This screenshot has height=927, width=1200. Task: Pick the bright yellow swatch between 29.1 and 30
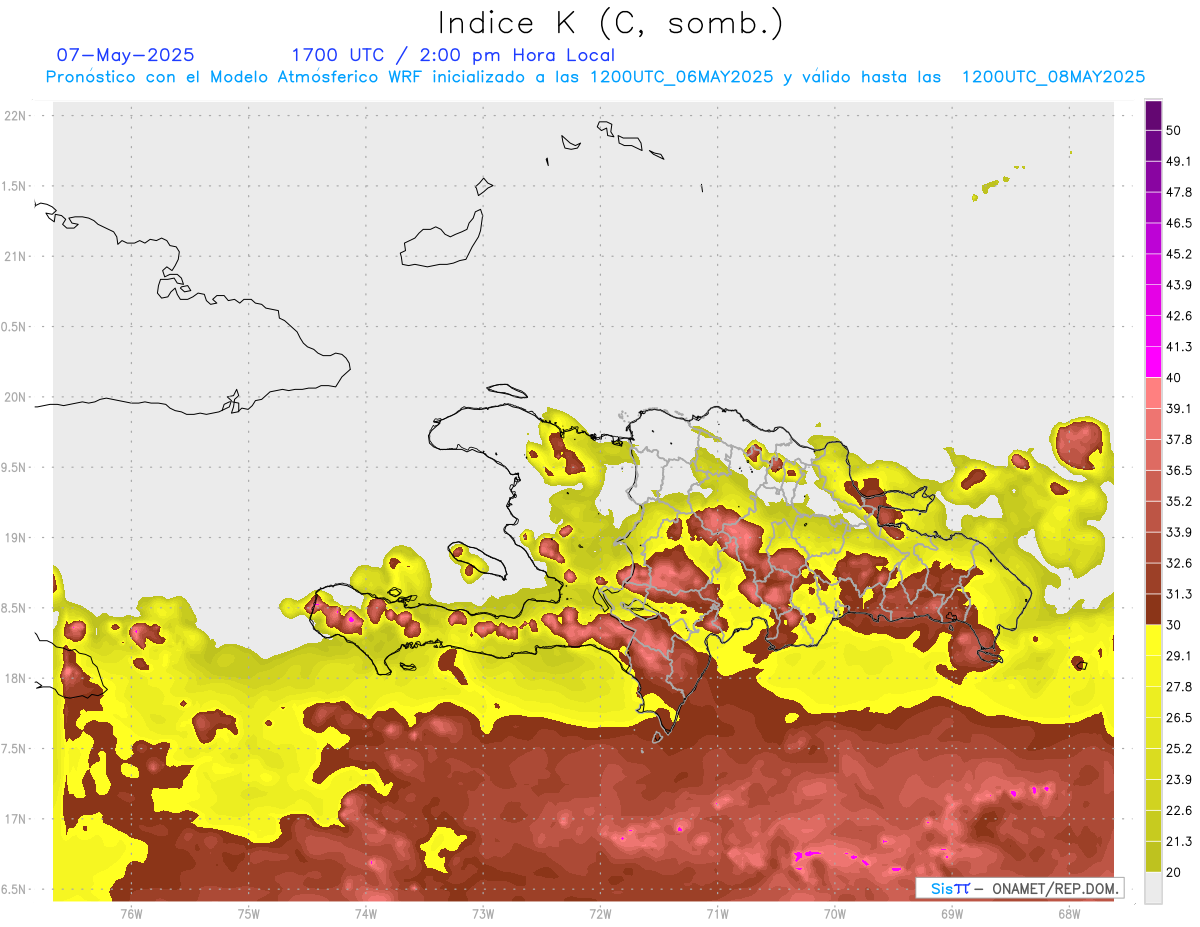pos(1153,640)
